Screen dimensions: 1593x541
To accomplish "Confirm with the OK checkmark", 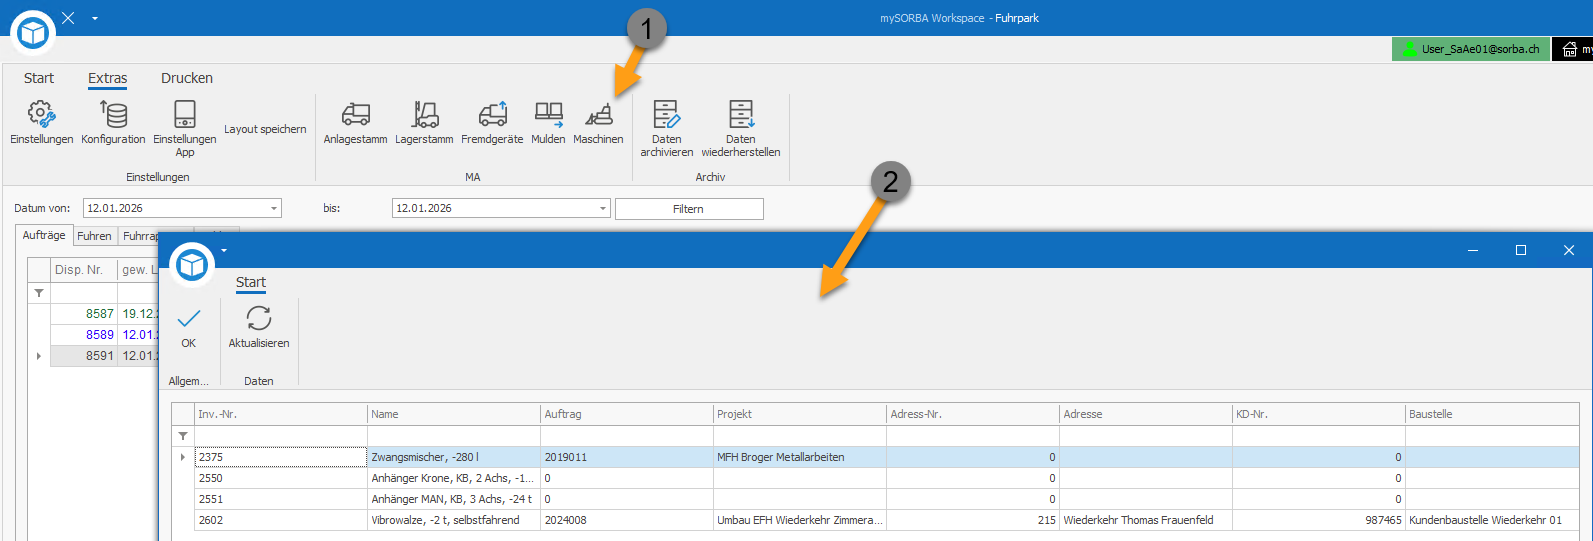I will pos(188,319).
